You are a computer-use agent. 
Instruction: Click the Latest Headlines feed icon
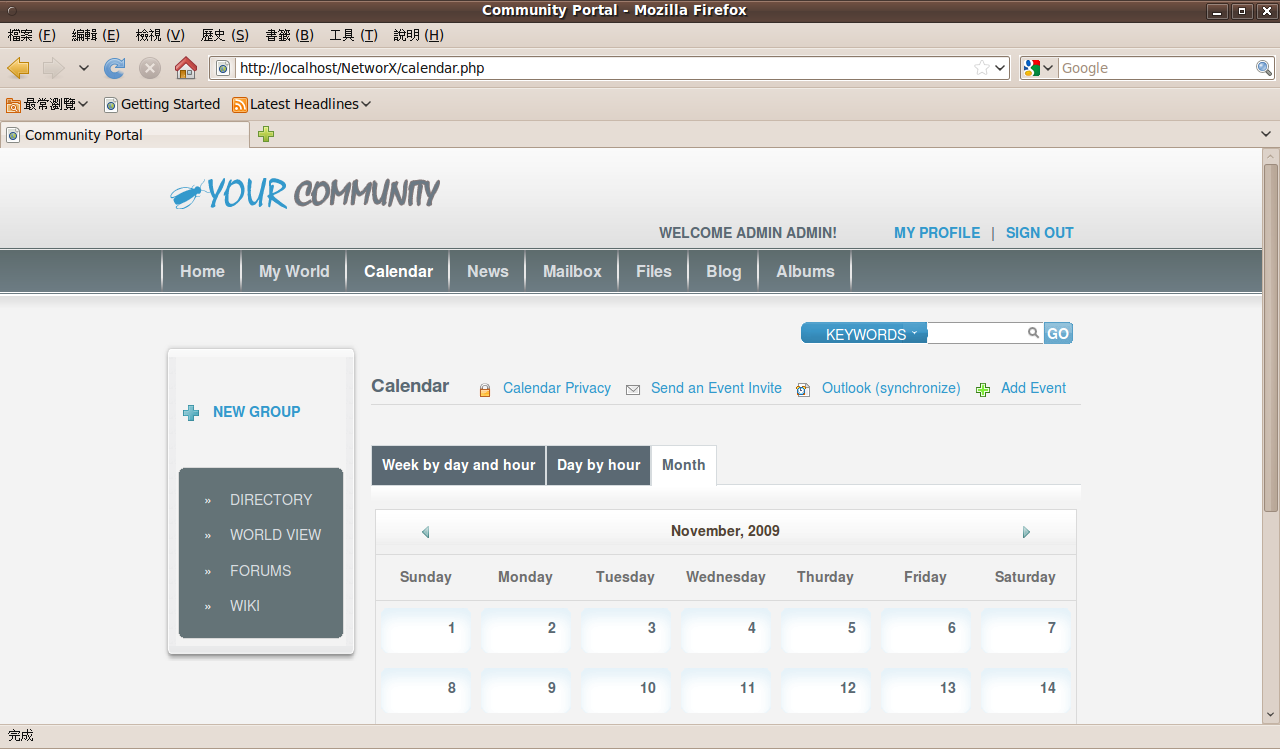(240, 104)
